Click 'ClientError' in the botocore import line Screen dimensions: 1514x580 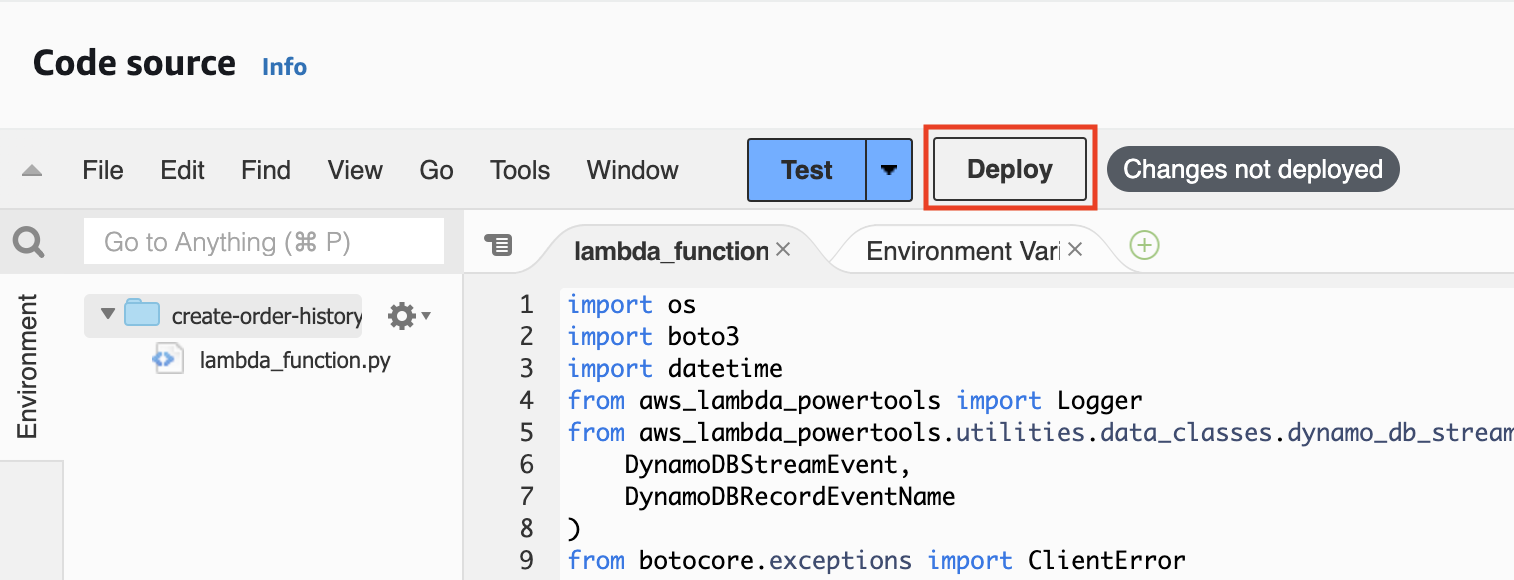coord(1106,560)
